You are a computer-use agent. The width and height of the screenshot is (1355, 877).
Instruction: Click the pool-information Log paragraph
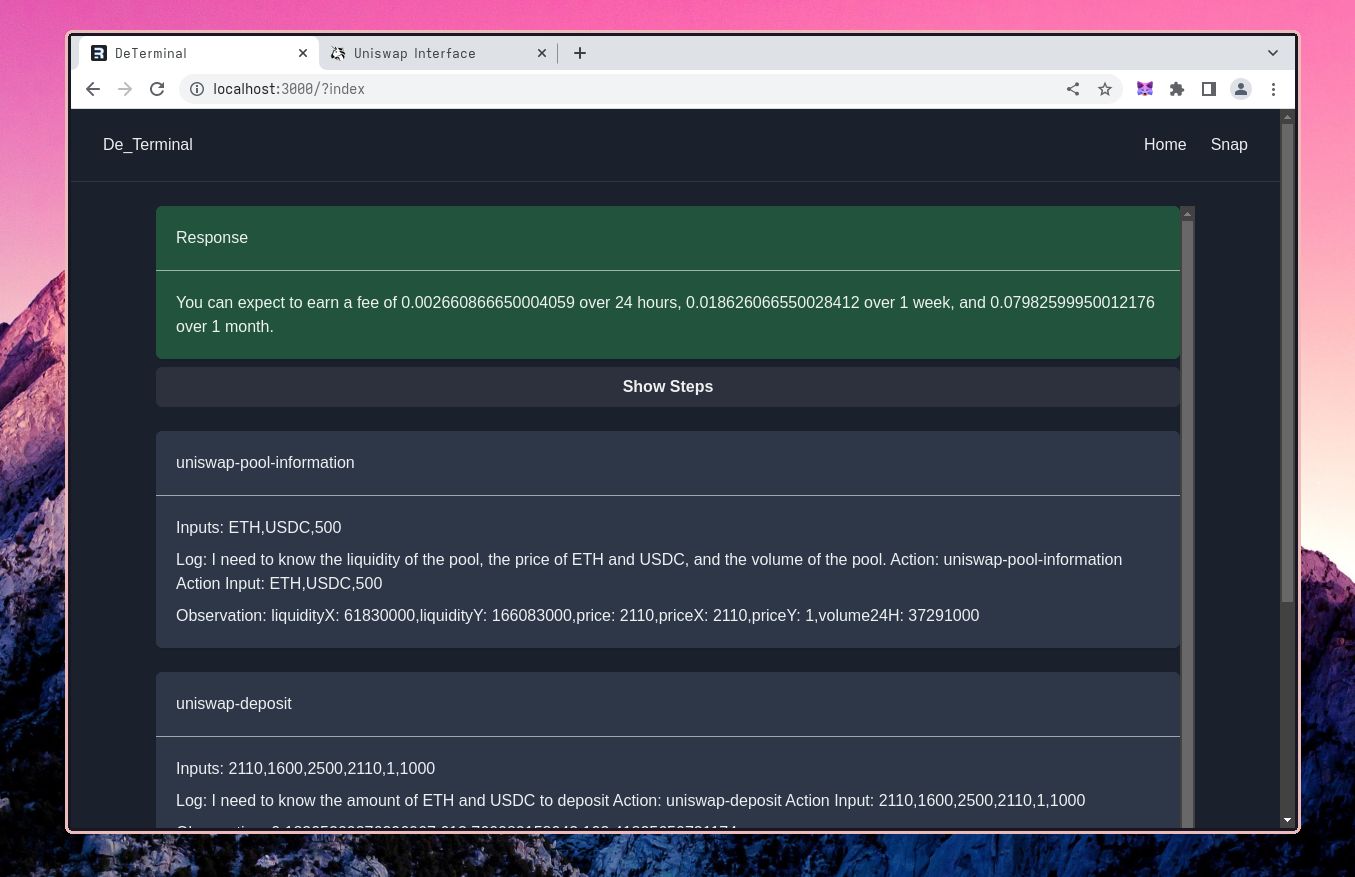pyautogui.click(x=649, y=571)
